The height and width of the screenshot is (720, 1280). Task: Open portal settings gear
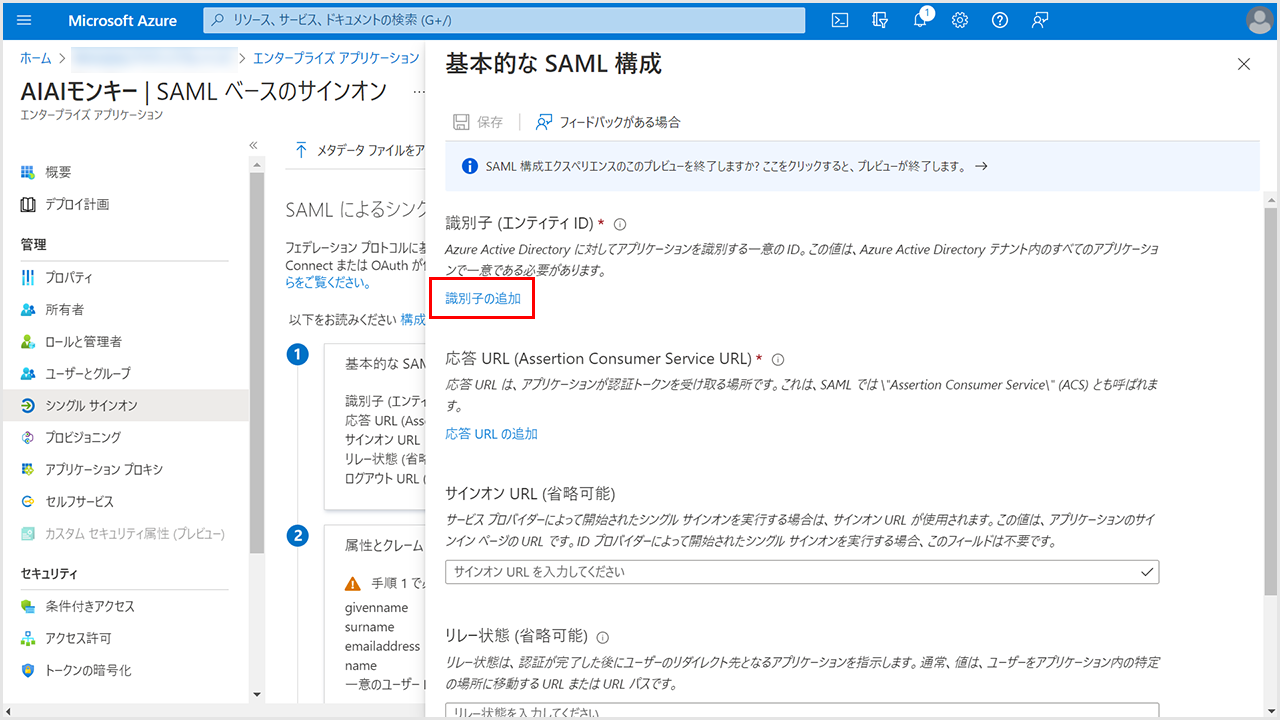pos(960,20)
